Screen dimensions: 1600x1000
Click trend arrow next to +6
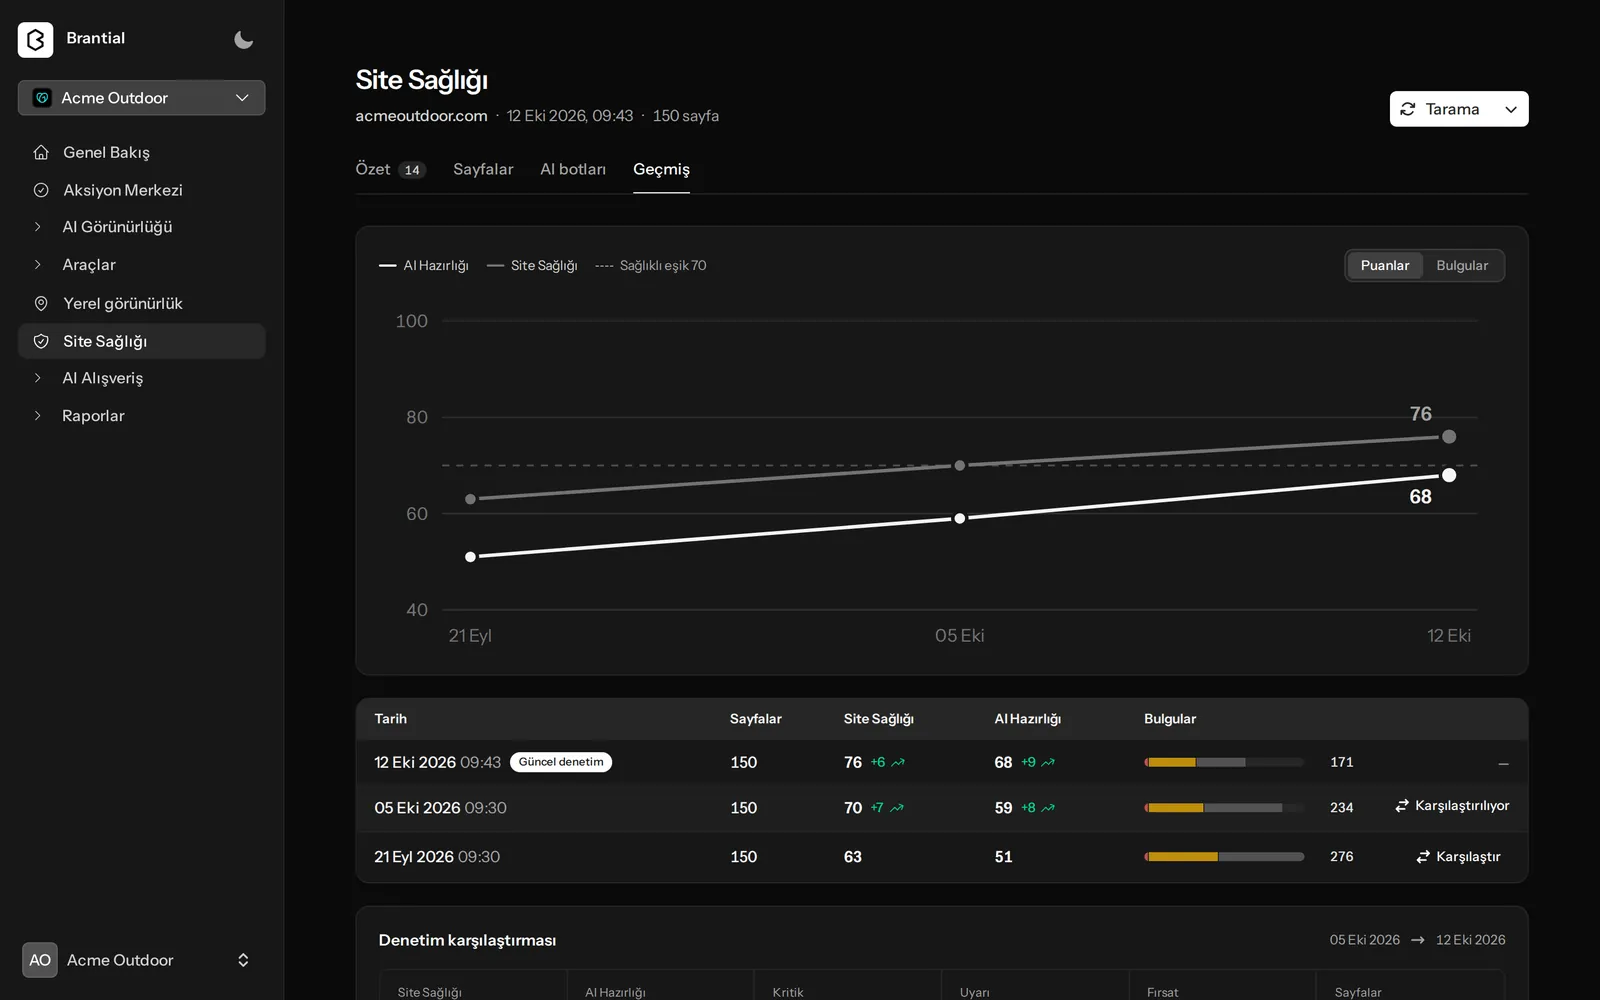tap(898, 763)
